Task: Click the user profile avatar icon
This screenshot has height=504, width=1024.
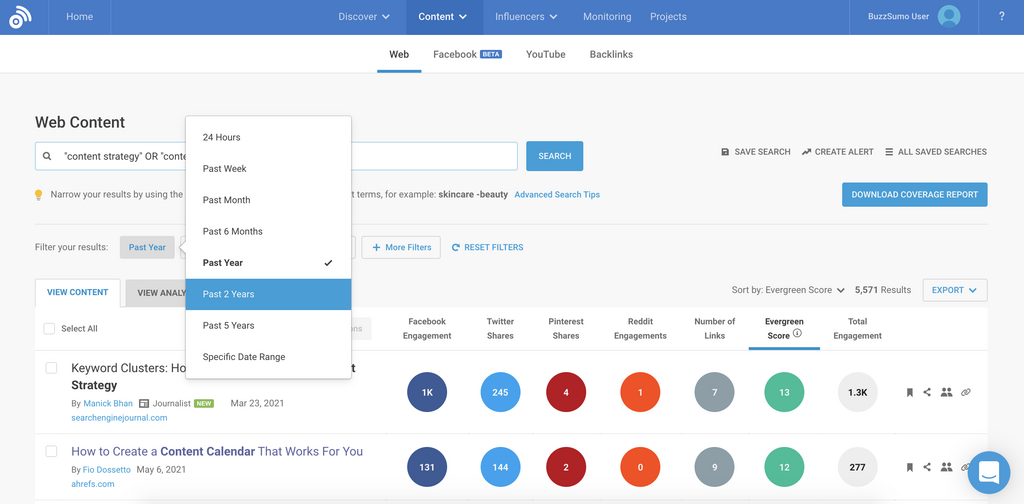Action: 949,17
